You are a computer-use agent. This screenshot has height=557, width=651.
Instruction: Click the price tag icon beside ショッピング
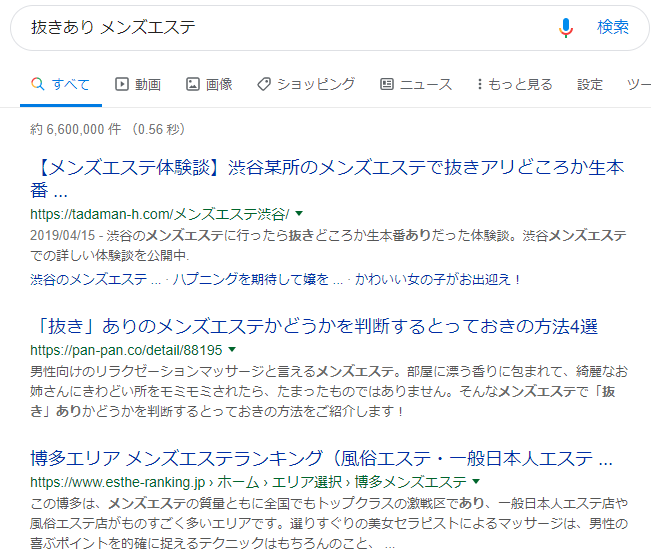(264, 84)
